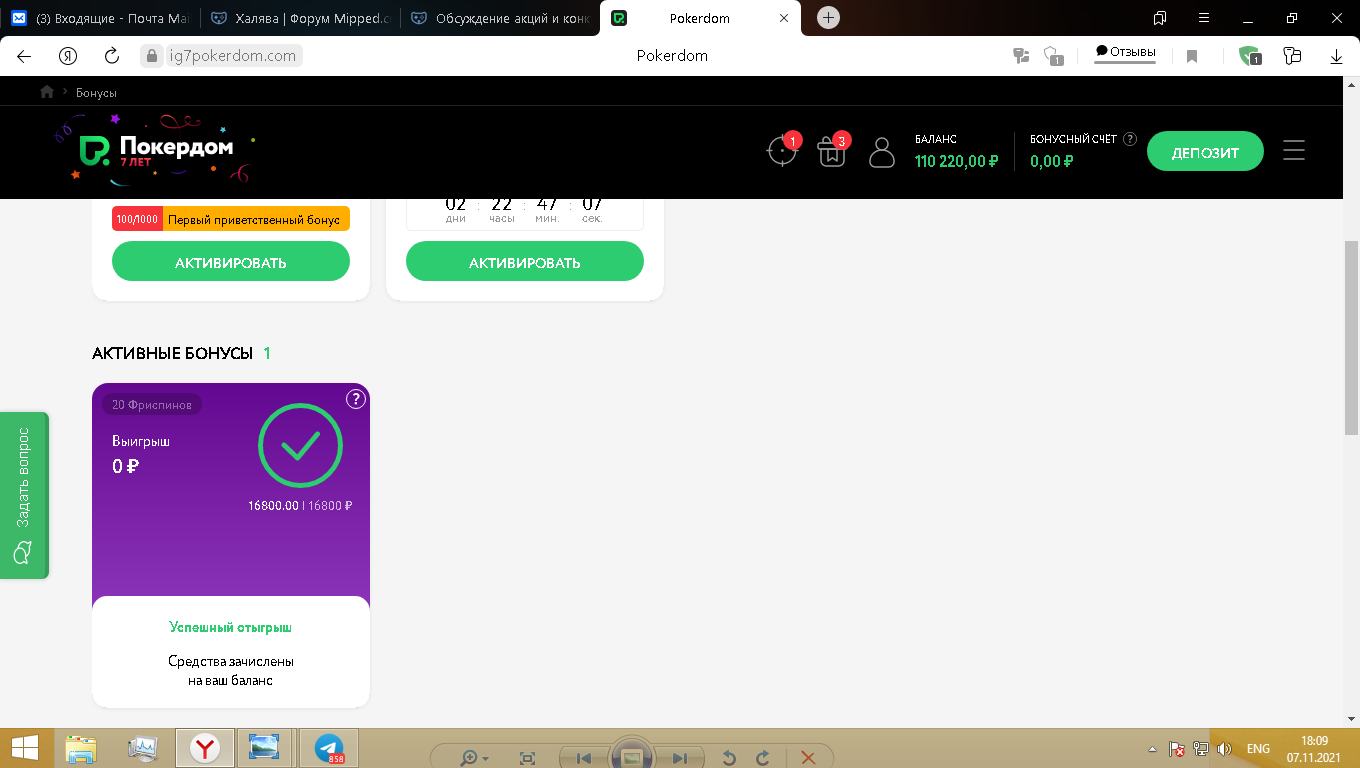
Task: Click the bonus account amount 0,00 ₽
Action: [1052, 160]
